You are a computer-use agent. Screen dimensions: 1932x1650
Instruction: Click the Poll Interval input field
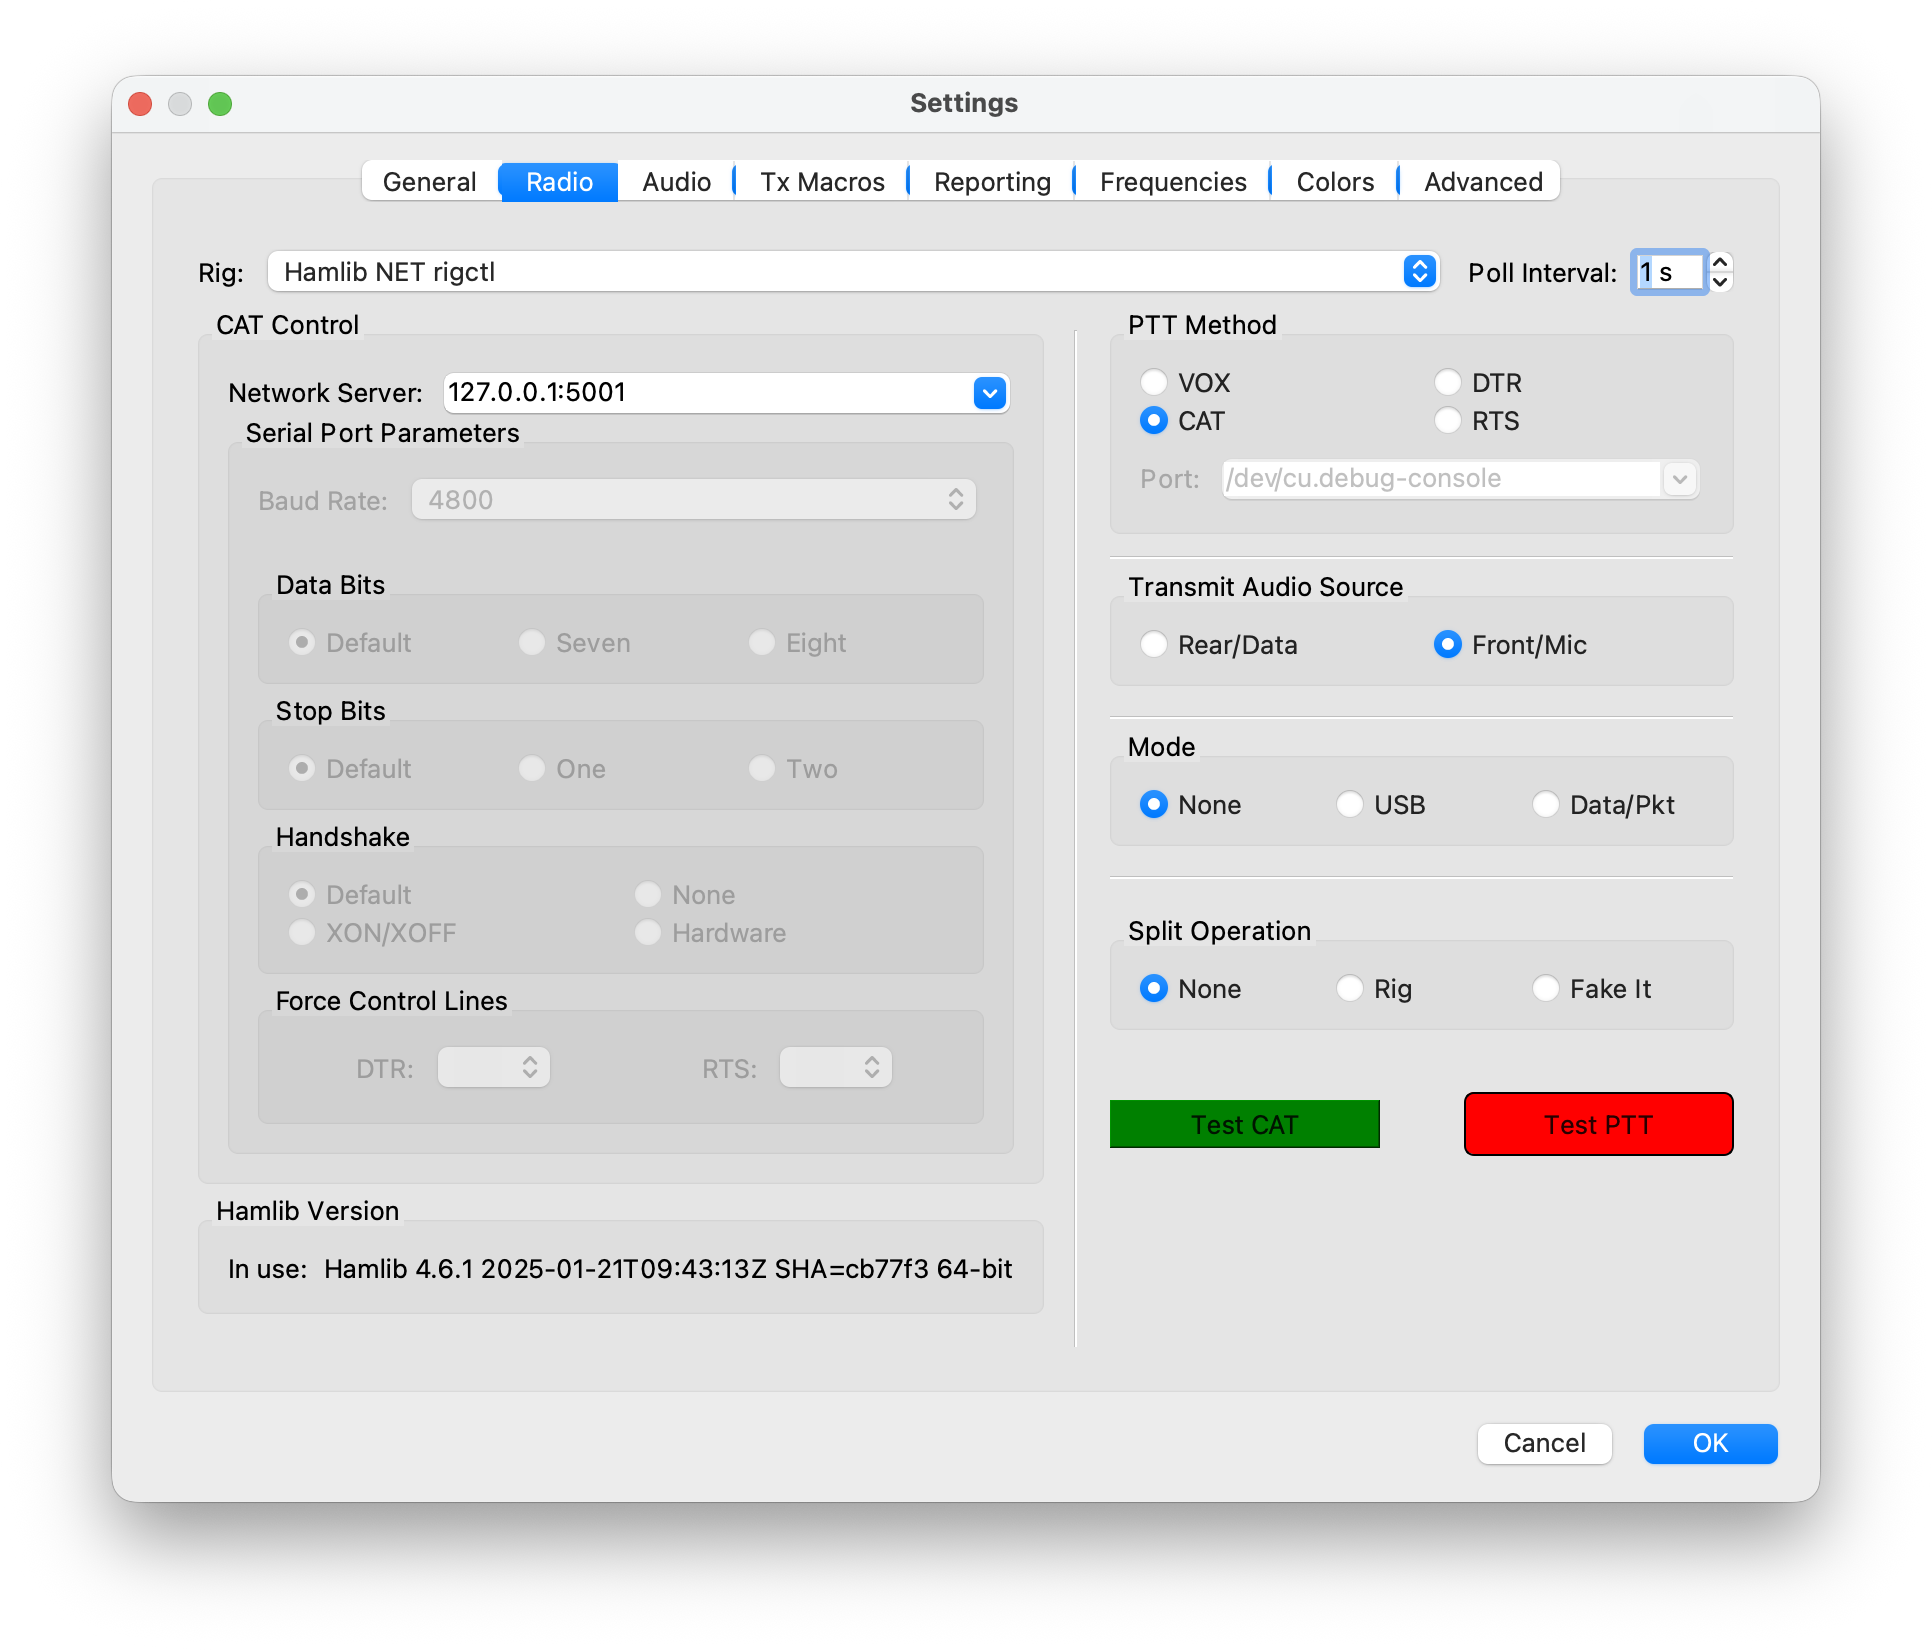[x=1668, y=272]
